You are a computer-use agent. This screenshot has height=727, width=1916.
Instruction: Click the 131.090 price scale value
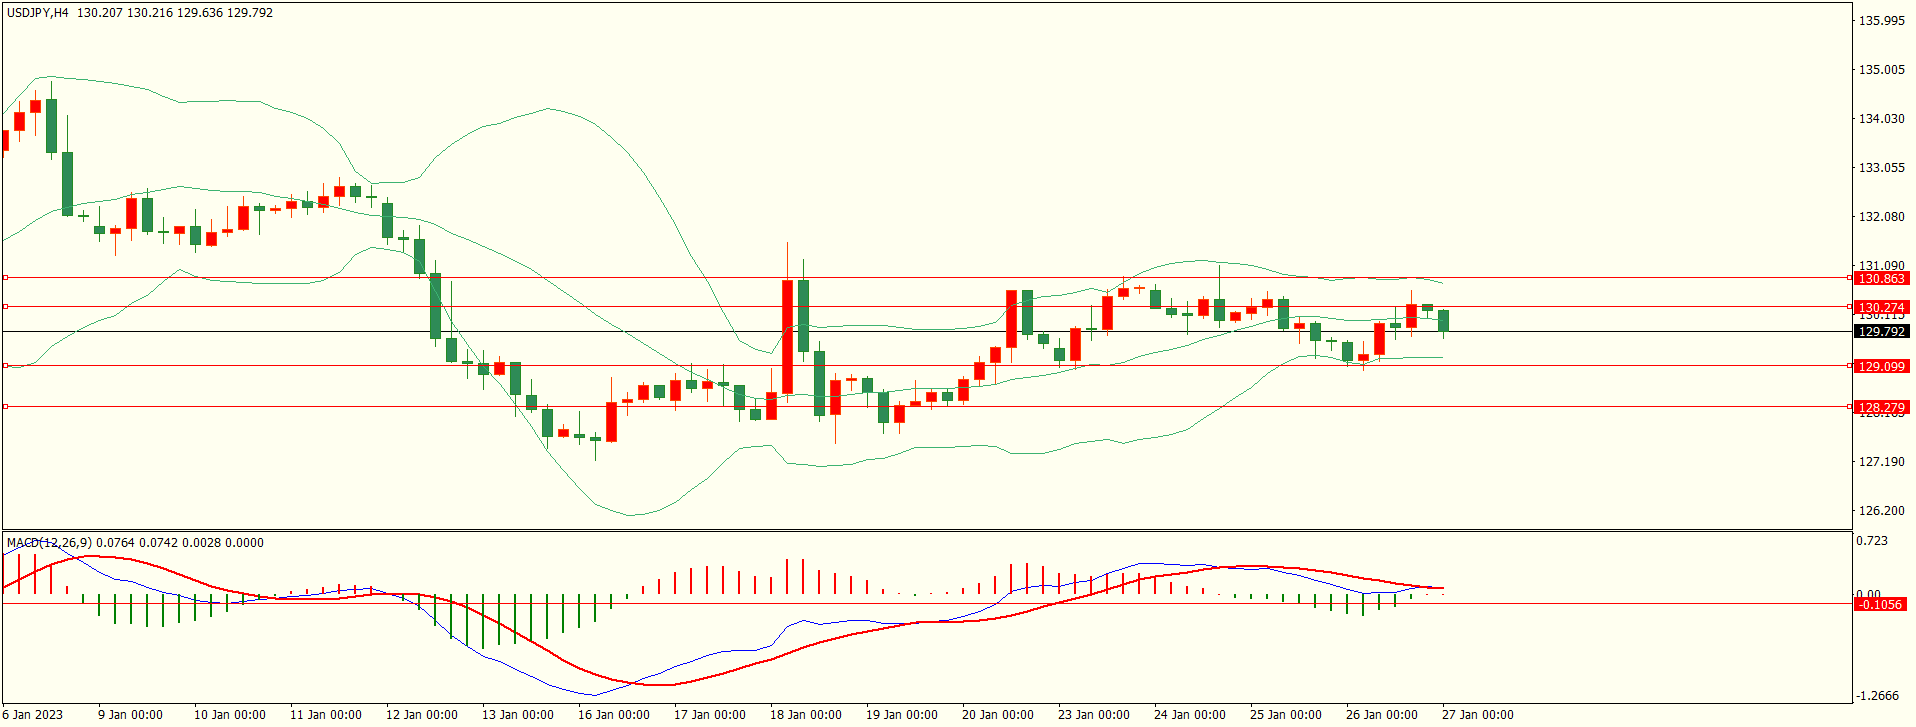pyautogui.click(x=1881, y=266)
